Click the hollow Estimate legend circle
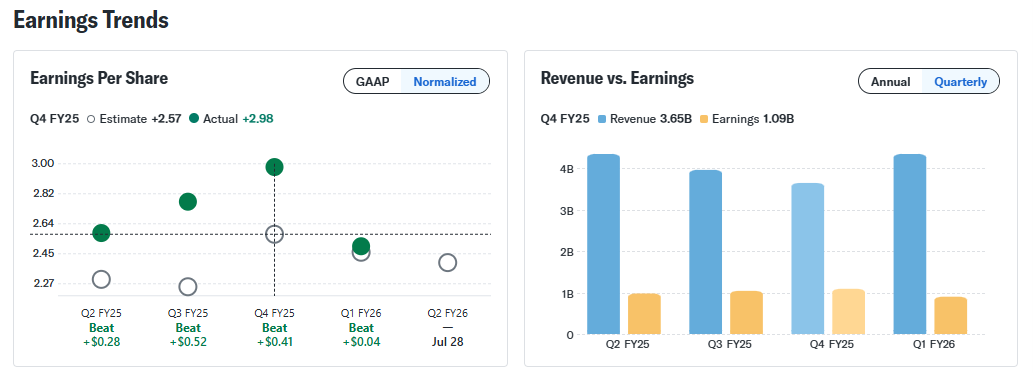The height and width of the screenshot is (373, 1033). click(91, 119)
